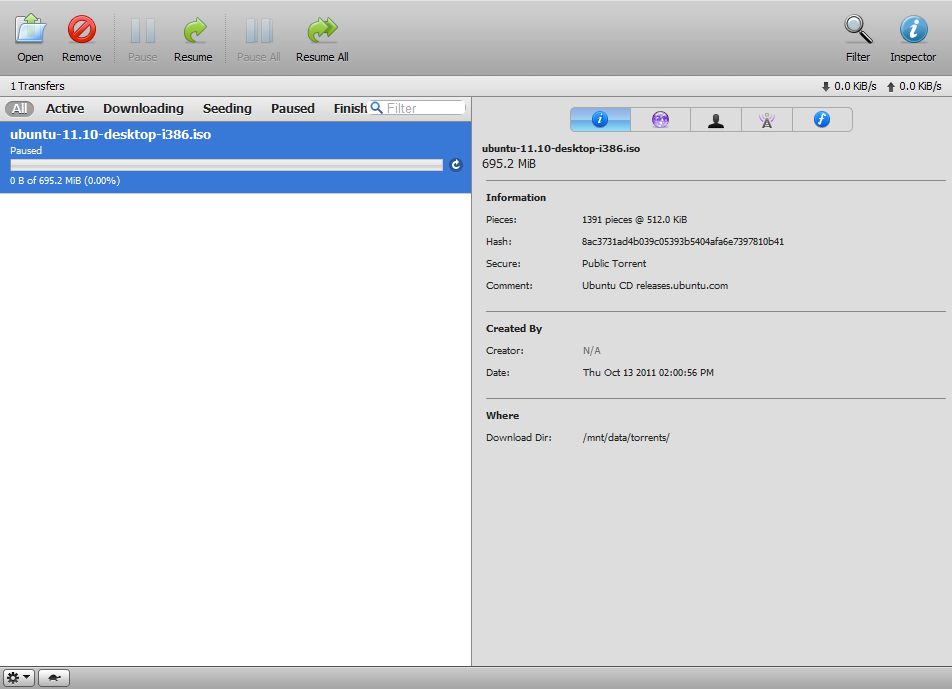This screenshot has height=689, width=952.
Task: Click the search magnifier in the filter field
Action: click(376, 107)
